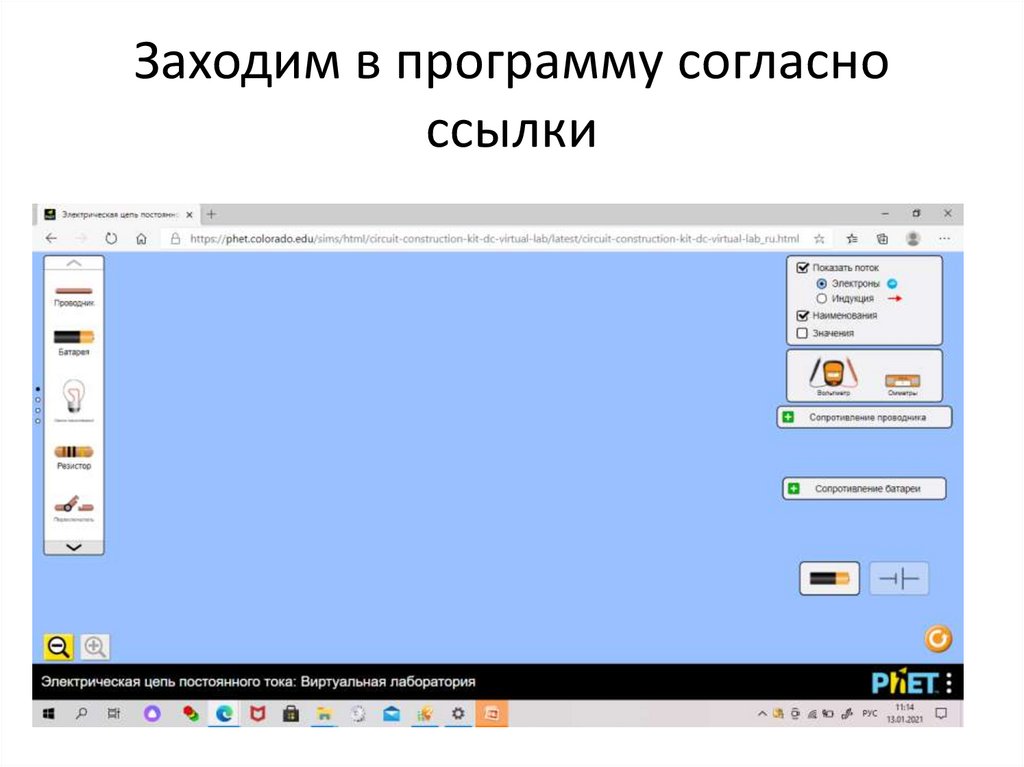Show hidden system tray icons

pos(761,714)
